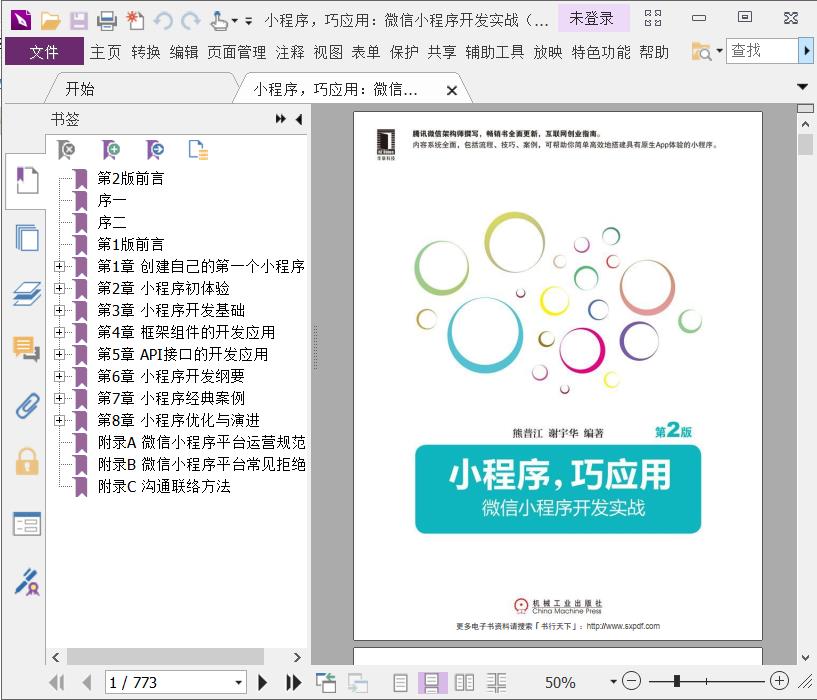Screen dimensions: 817x700
Task: Expand the 第2章 小程序初体验 bookmark
Action: (x=59, y=288)
